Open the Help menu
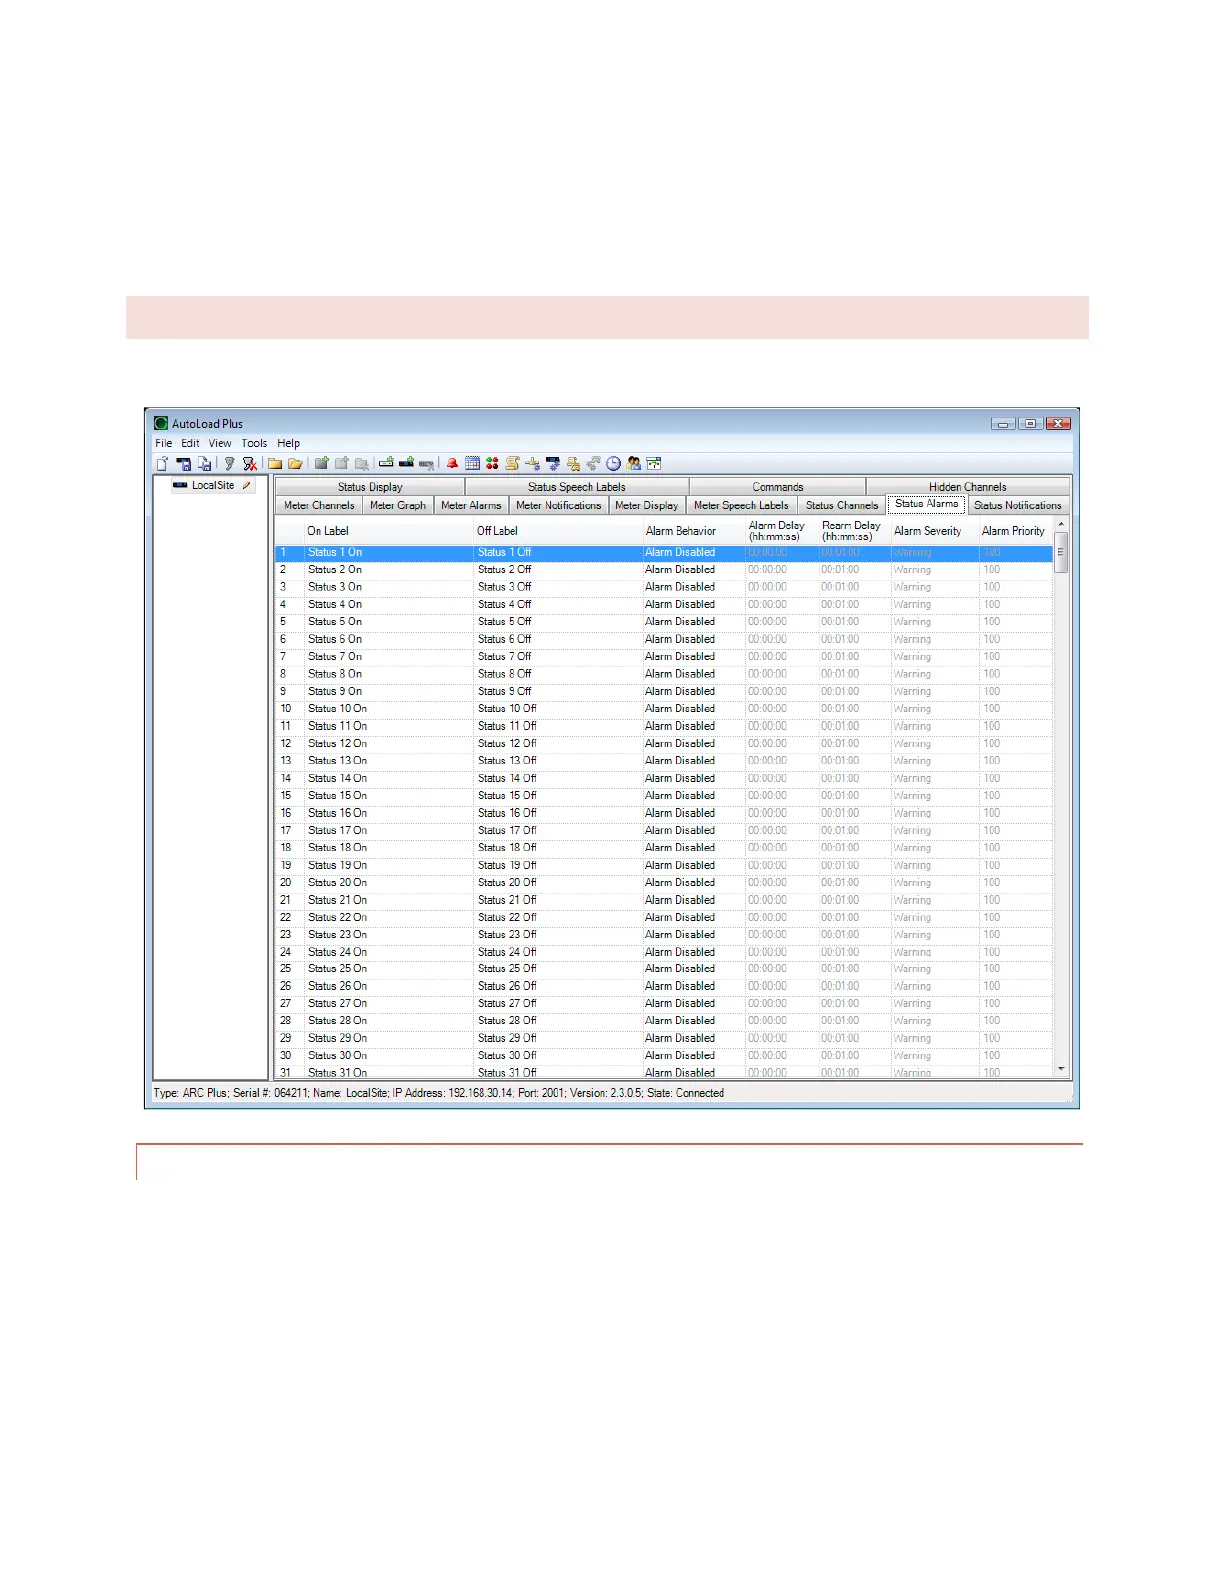 289,443
